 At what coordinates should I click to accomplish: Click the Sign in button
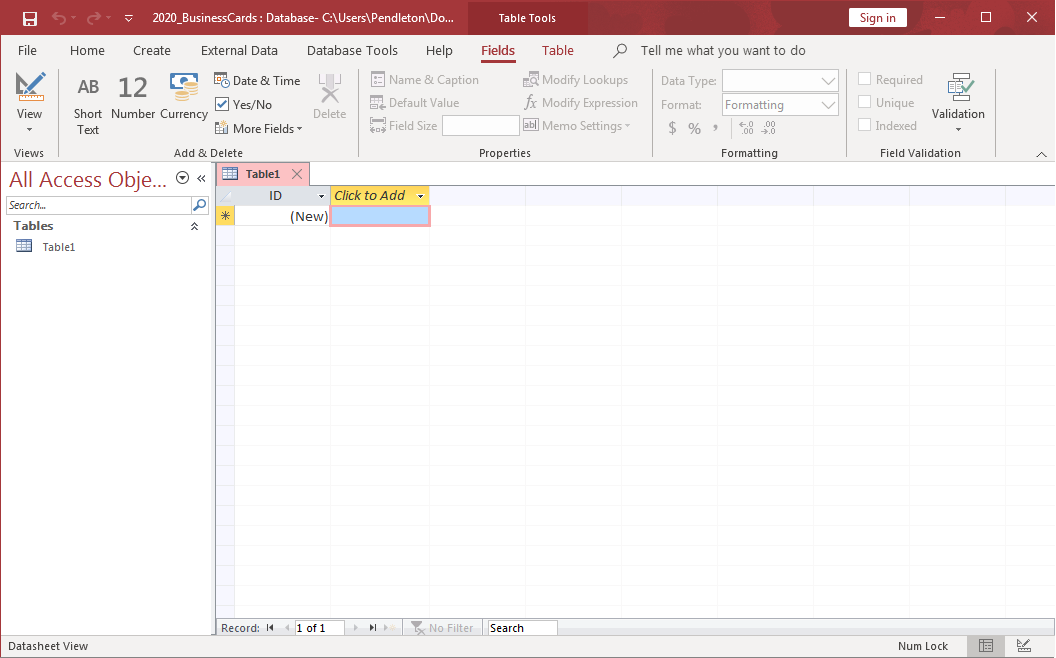[x=877, y=18]
